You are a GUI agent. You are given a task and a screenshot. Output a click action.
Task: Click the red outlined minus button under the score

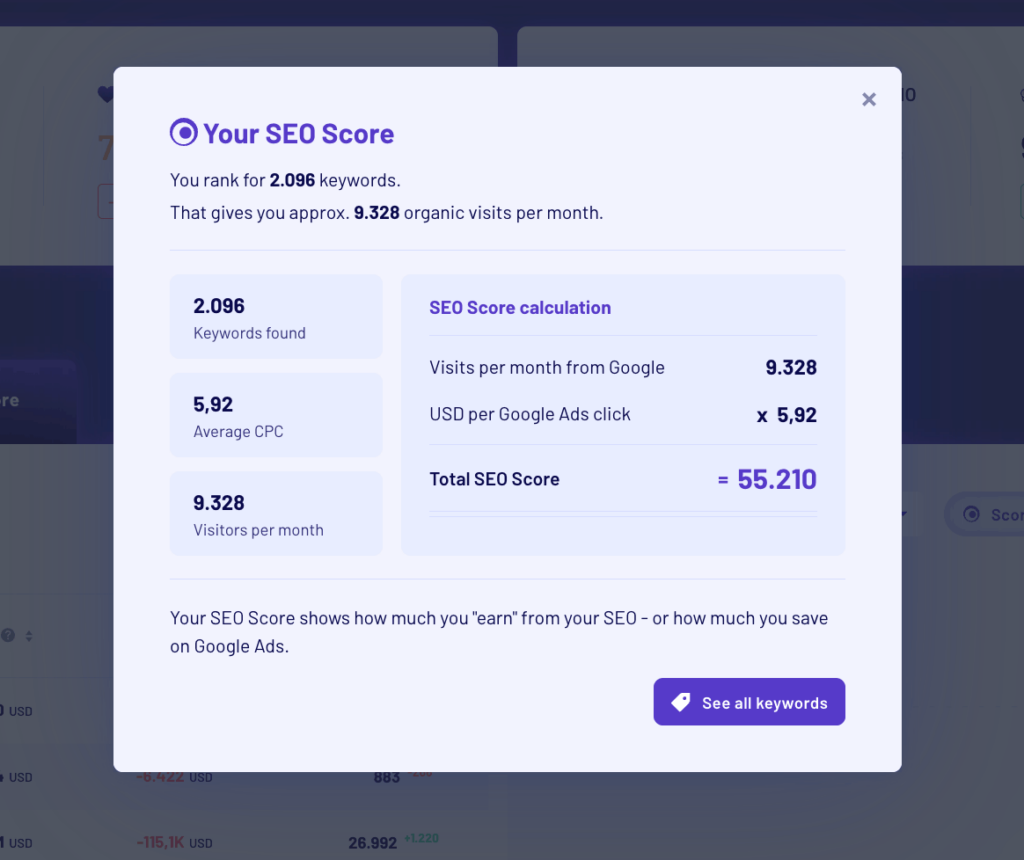click(108, 200)
